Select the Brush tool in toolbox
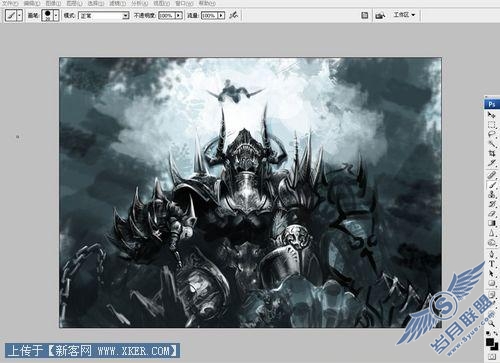Image resolution: width=500 pixels, height=363 pixels. (491, 185)
